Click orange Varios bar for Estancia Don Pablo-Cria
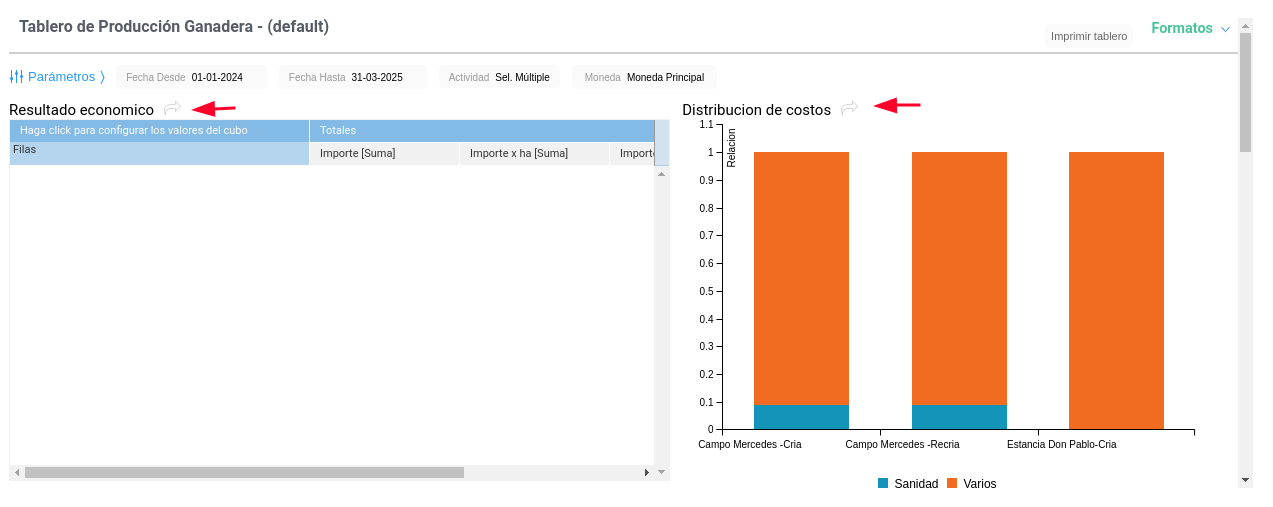Viewport: 1273px width, 507px height. pyautogui.click(x=1116, y=290)
